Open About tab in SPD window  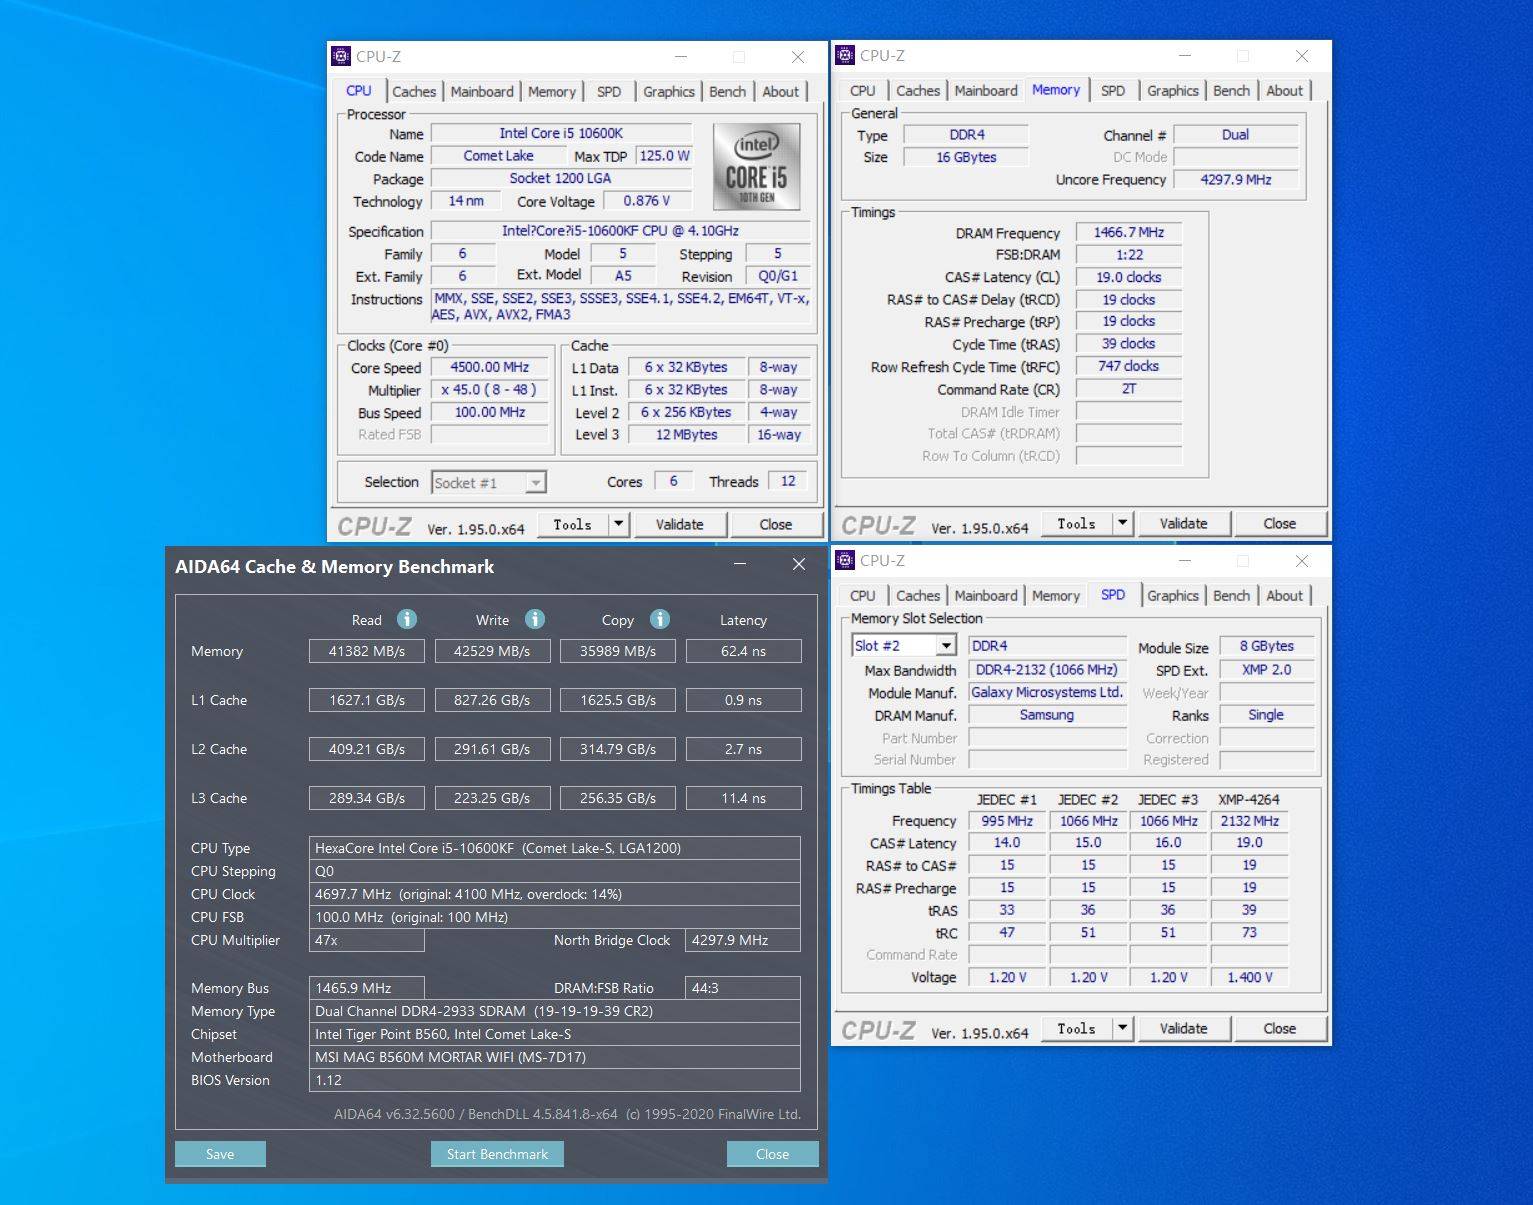[1285, 595]
